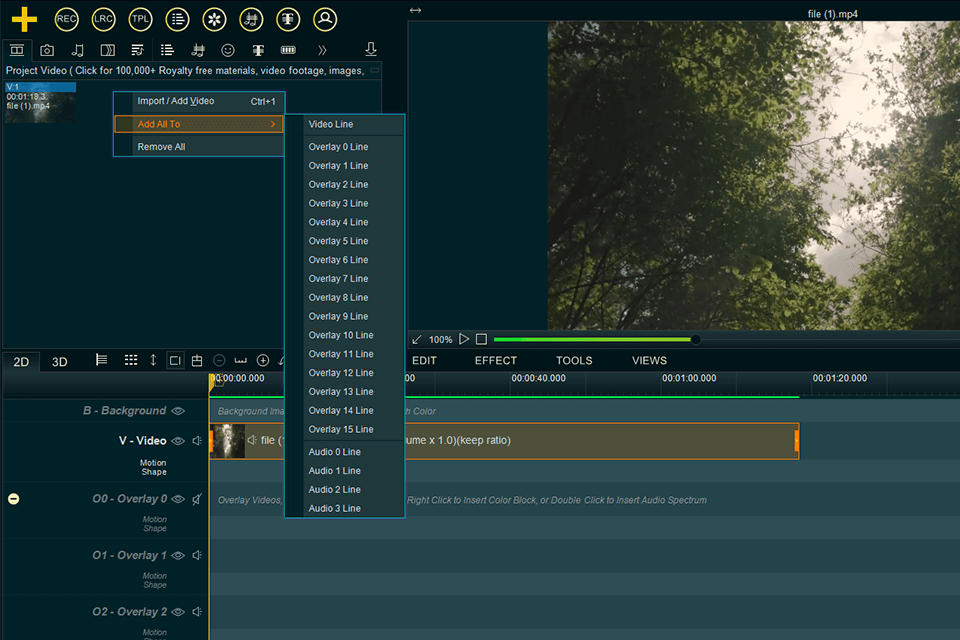This screenshot has height=640, width=960.
Task: Click the timeline line alignment icon
Action: (102, 360)
